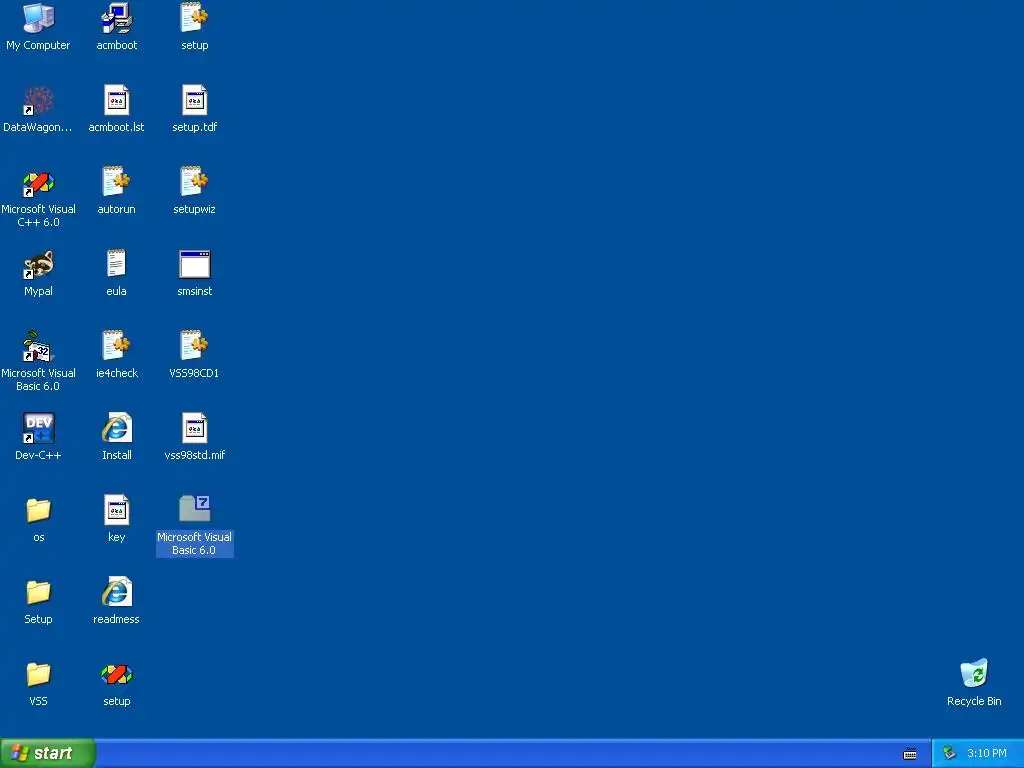Select the smsinst program icon
The image size is (1024, 768).
point(195,264)
